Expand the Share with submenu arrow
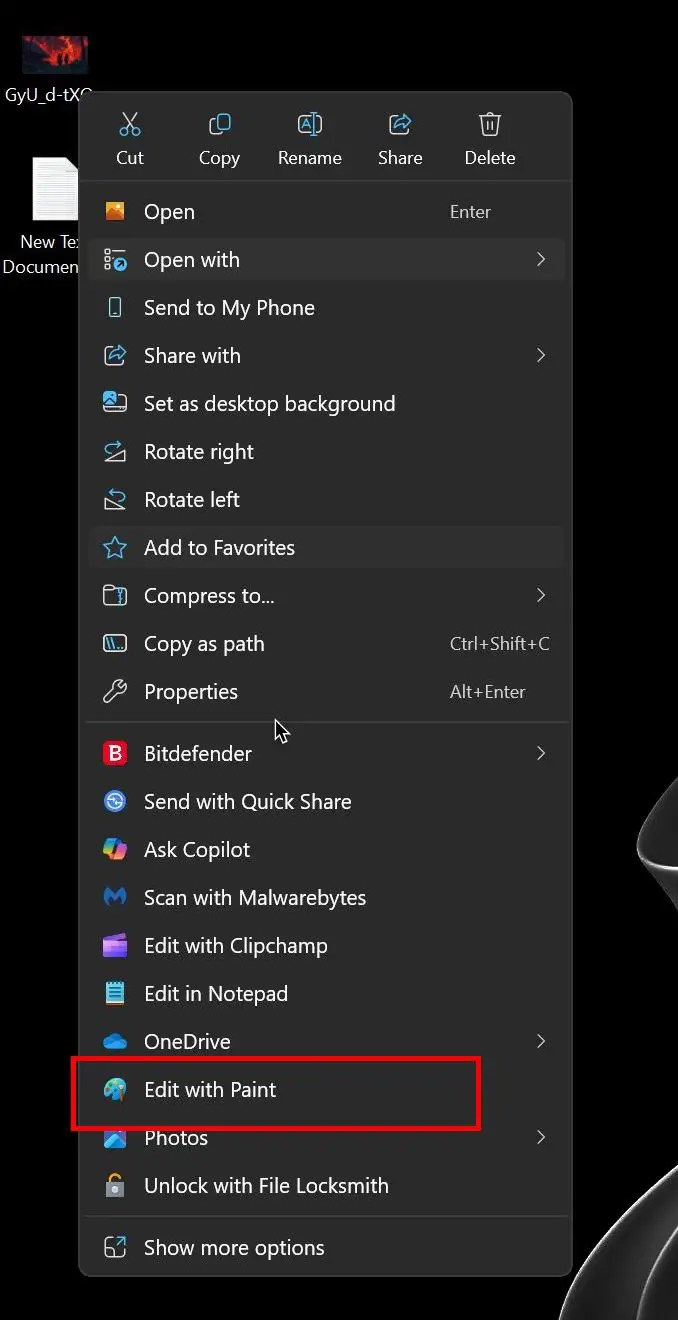 [541, 356]
